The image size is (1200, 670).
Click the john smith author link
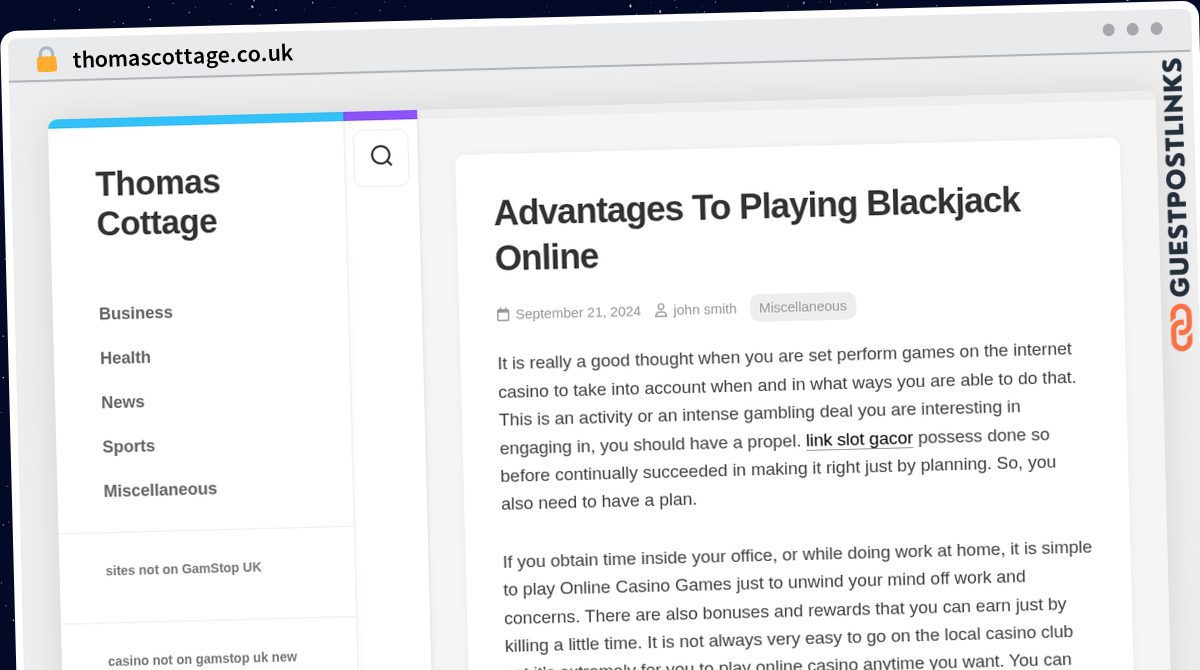click(704, 309)
